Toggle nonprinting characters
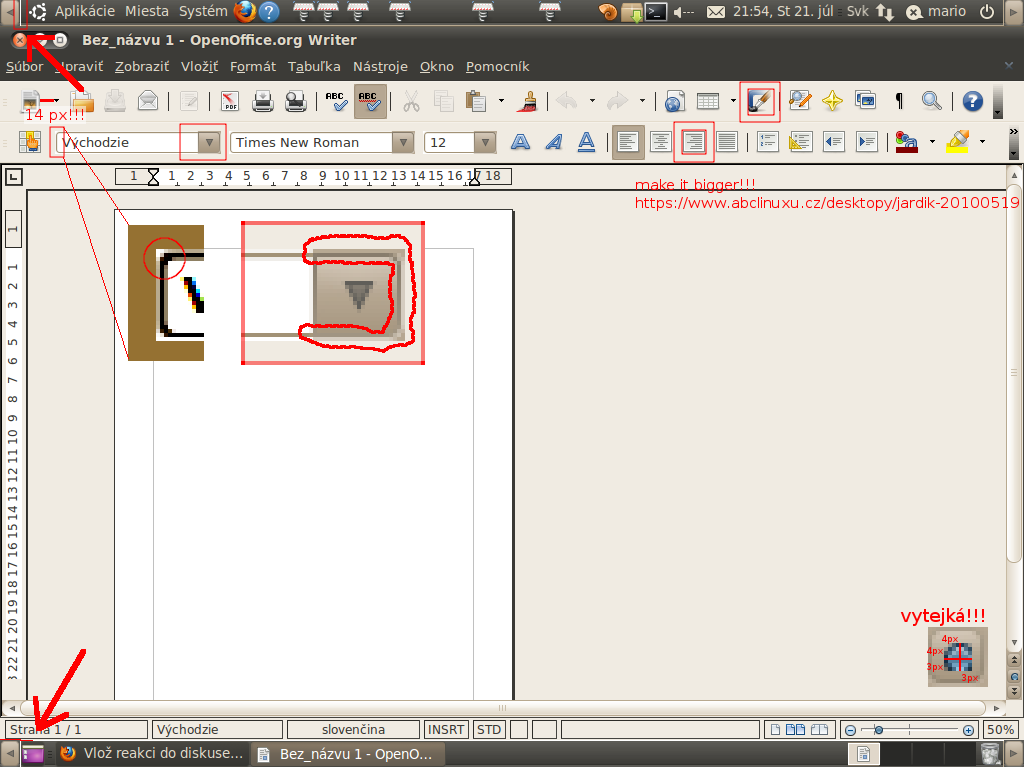The image size is (1024, 768). click(899, 101)
